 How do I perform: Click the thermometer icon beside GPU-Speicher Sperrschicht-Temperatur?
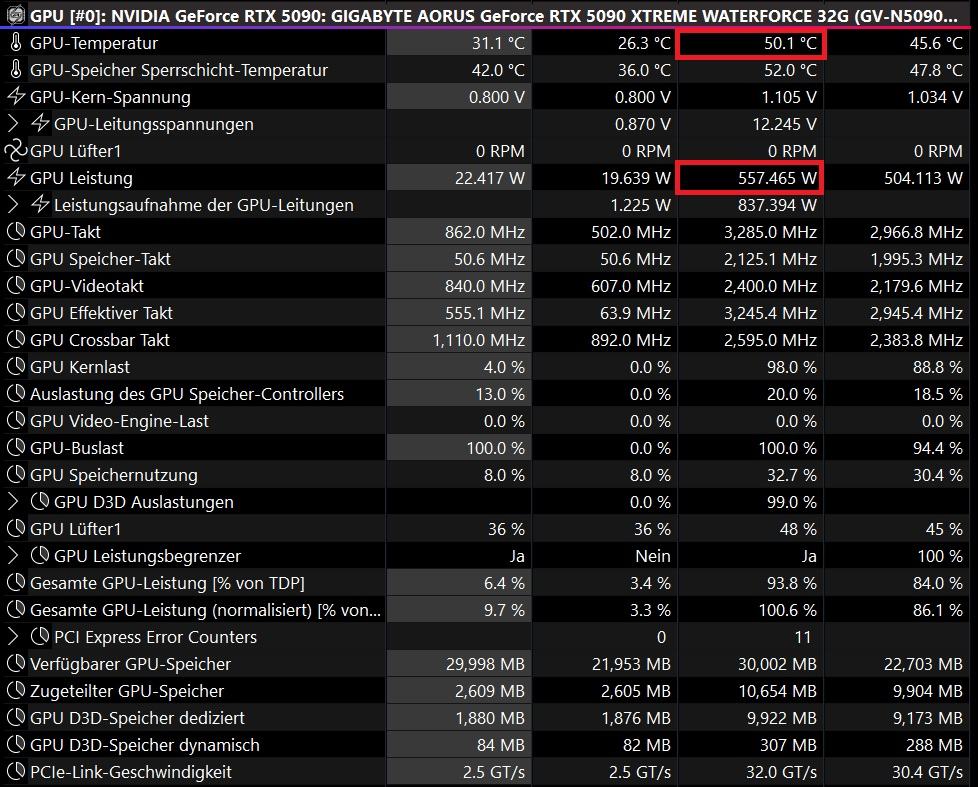click(15, 71)
